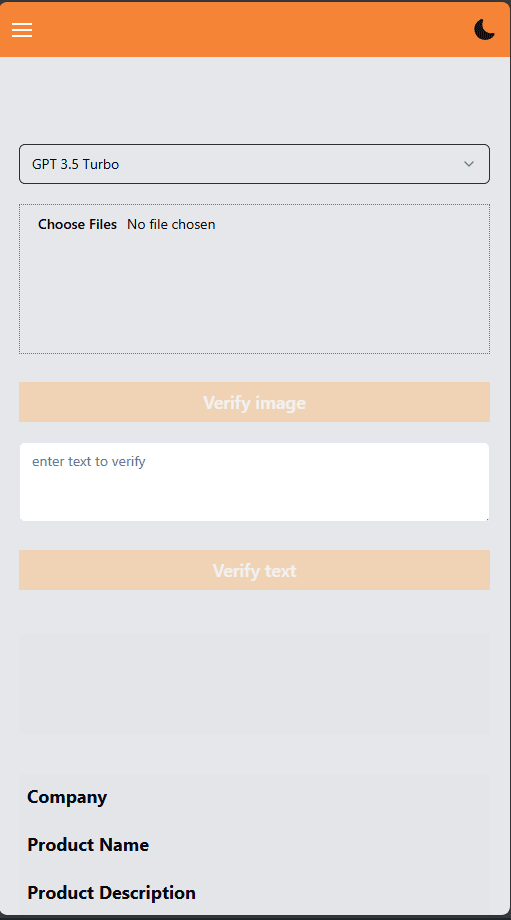
Task: Click inside the dashed file upload area
Action: click(x=254, y=293)
